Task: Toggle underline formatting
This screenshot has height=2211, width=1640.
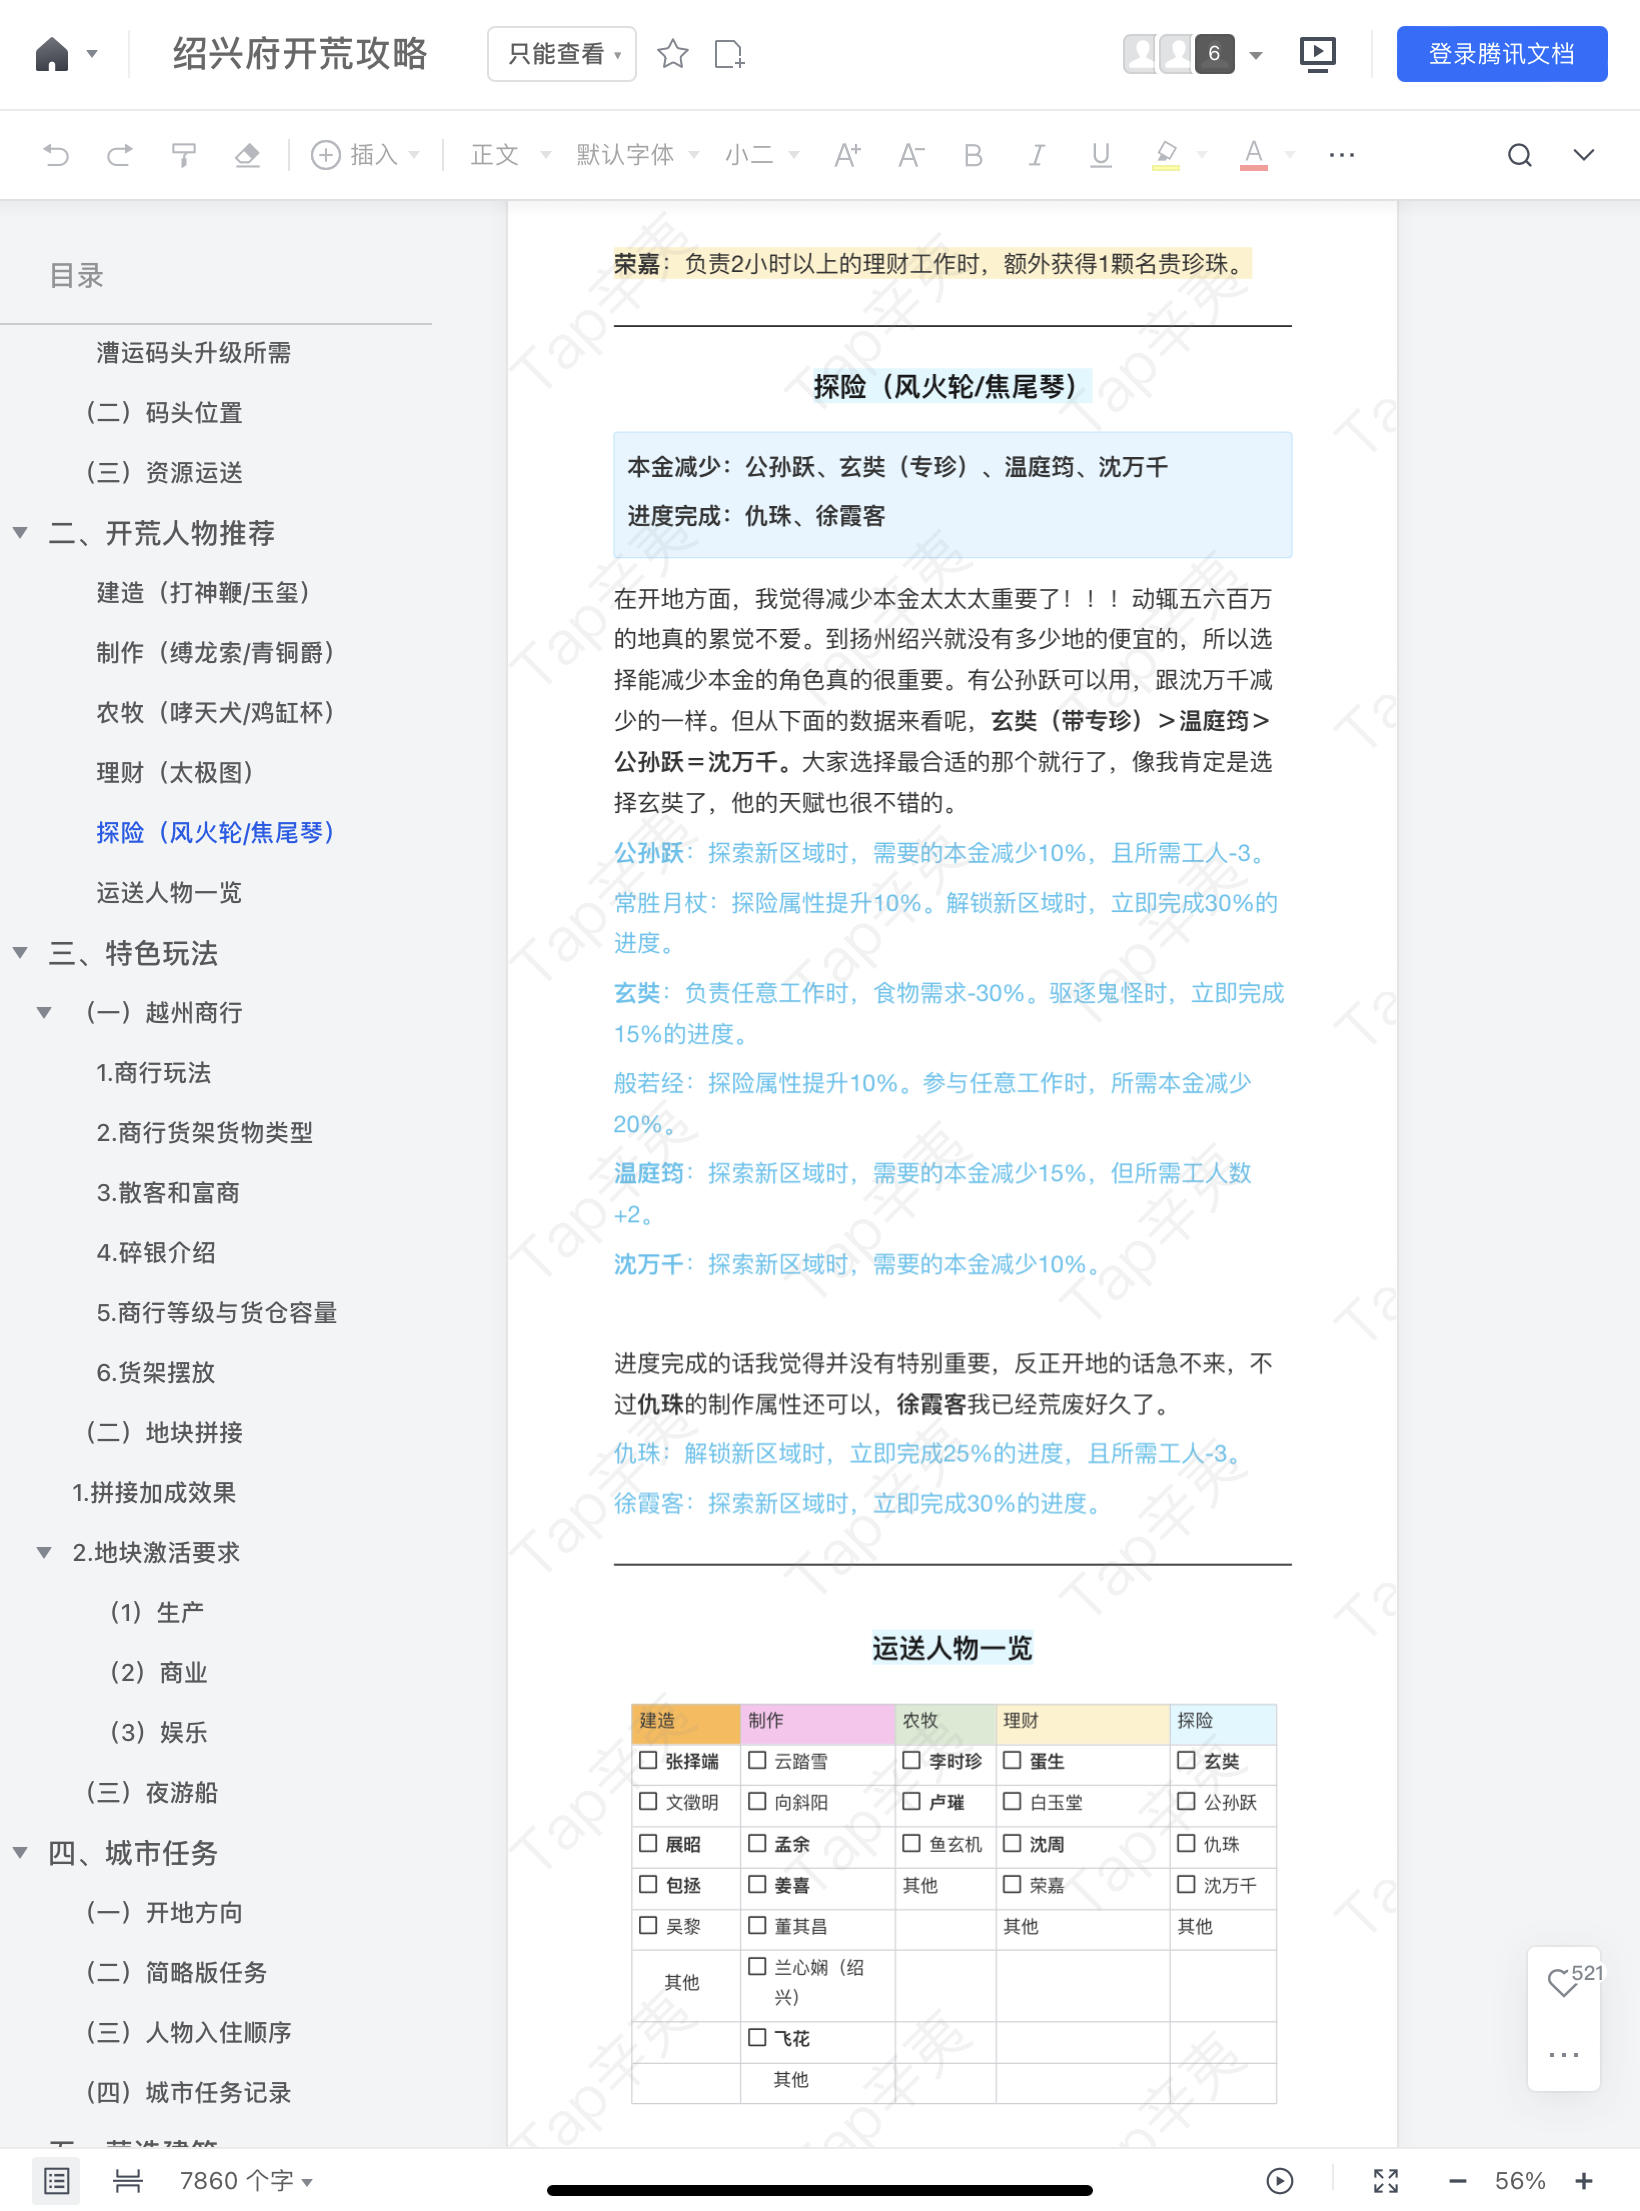Action: point(1101,155)
